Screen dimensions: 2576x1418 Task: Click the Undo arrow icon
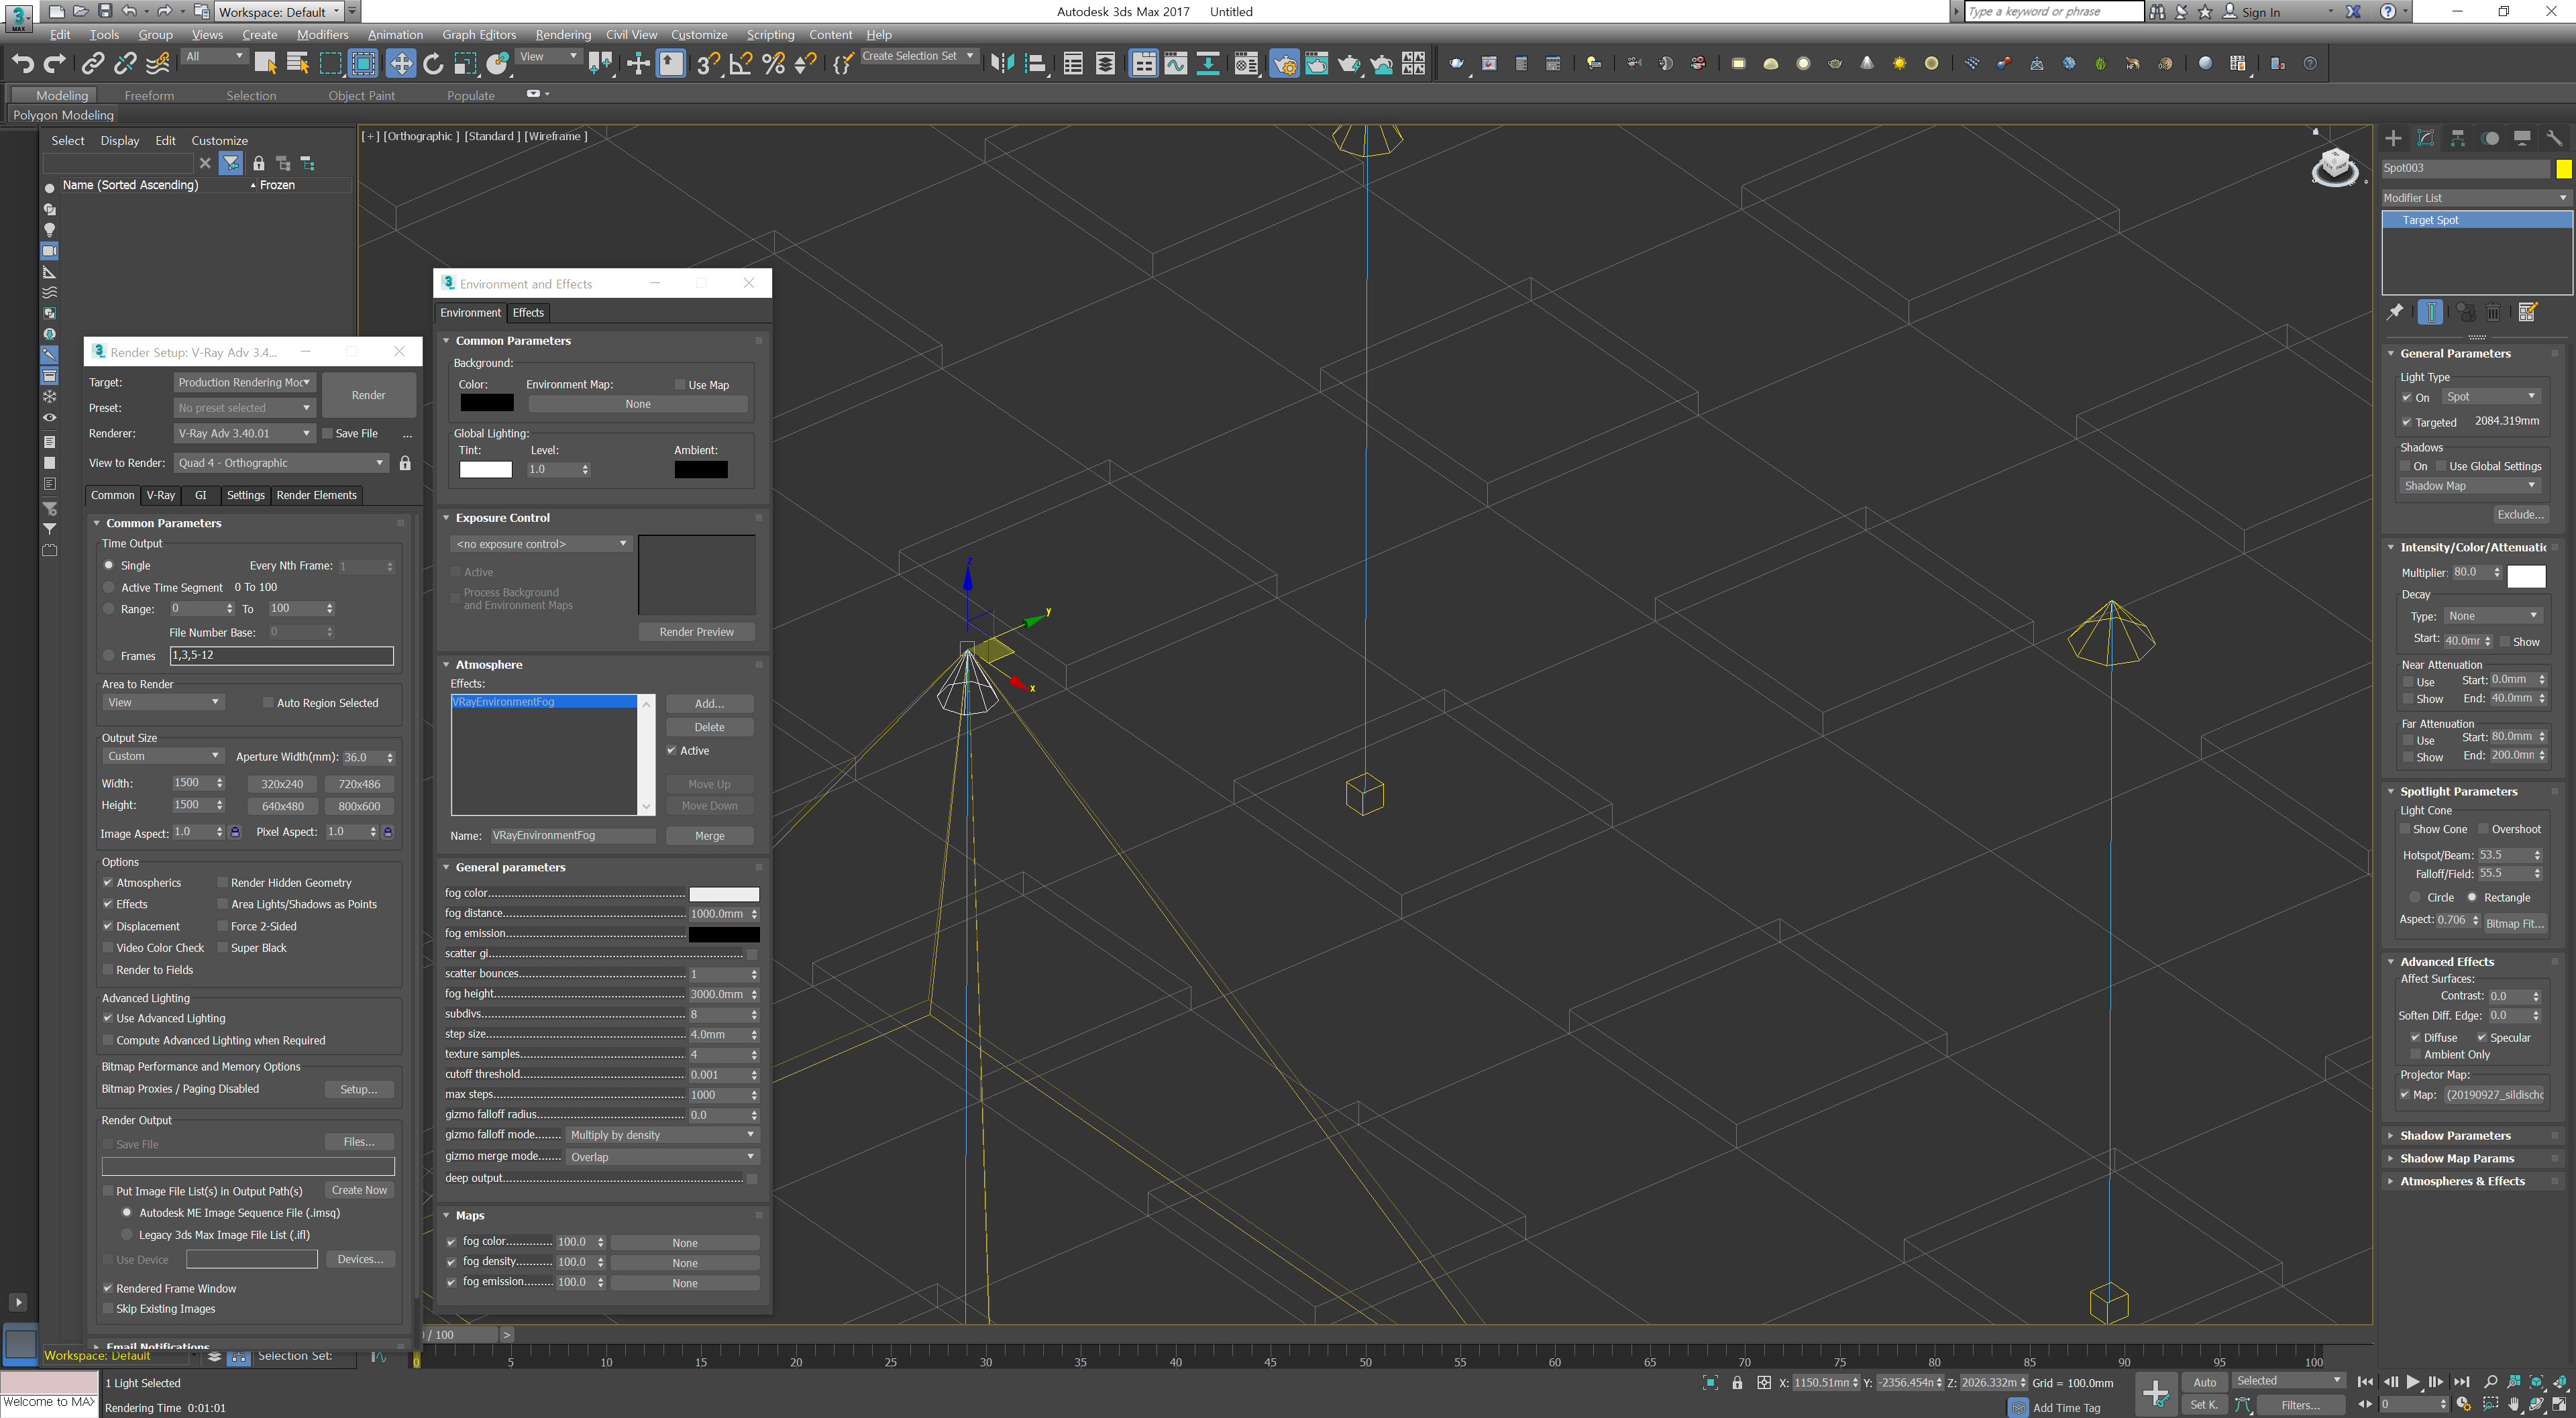point(22,64)
